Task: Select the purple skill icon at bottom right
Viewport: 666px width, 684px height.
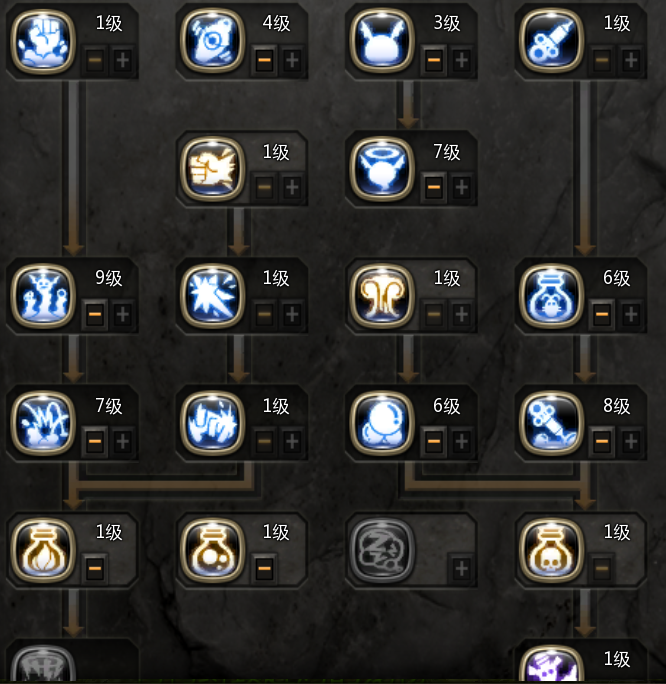Action: pyautogui.click(x=551, y=664)
